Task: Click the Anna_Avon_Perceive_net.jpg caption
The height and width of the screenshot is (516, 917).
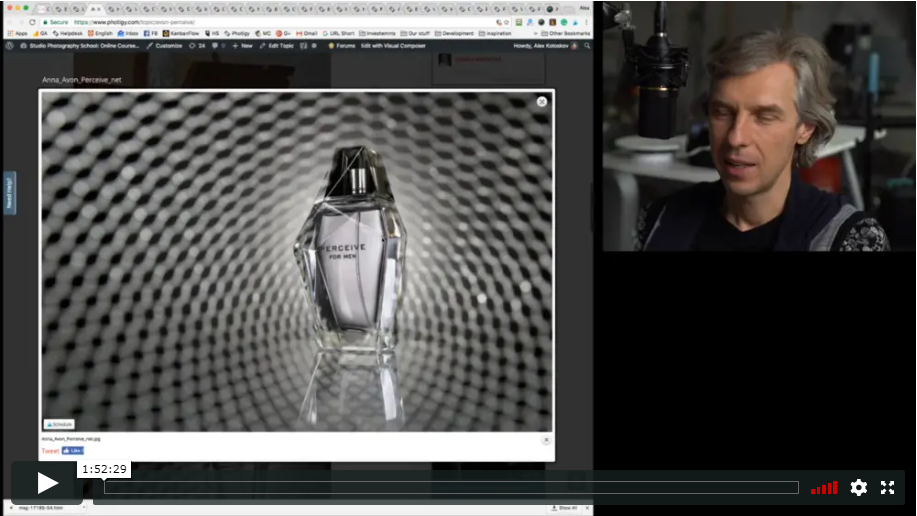Action: pyautogui.click(x=71, y=439)
